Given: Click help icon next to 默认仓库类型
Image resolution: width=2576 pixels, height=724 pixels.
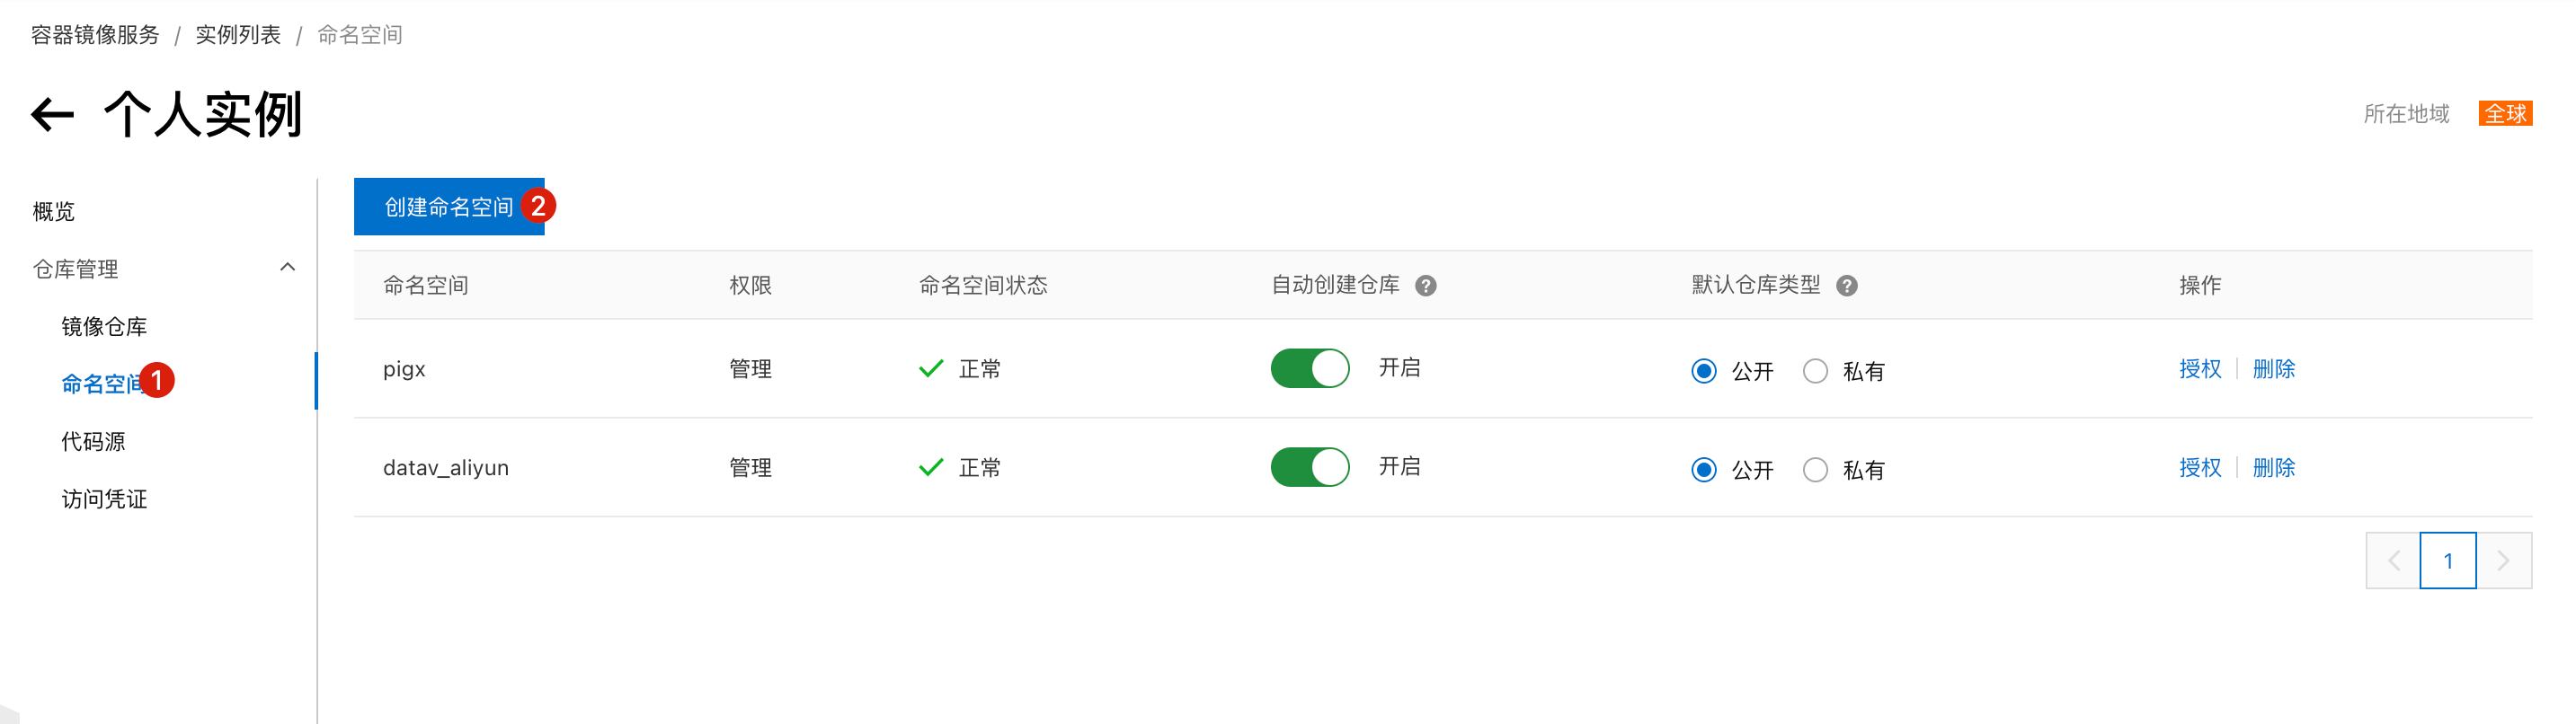Looking at the screenshot, I should [1847, 286].
